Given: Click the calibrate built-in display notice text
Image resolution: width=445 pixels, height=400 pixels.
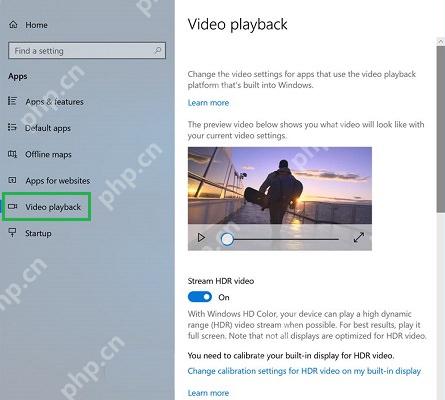Looking at the screenshot, I should (291, 356).
